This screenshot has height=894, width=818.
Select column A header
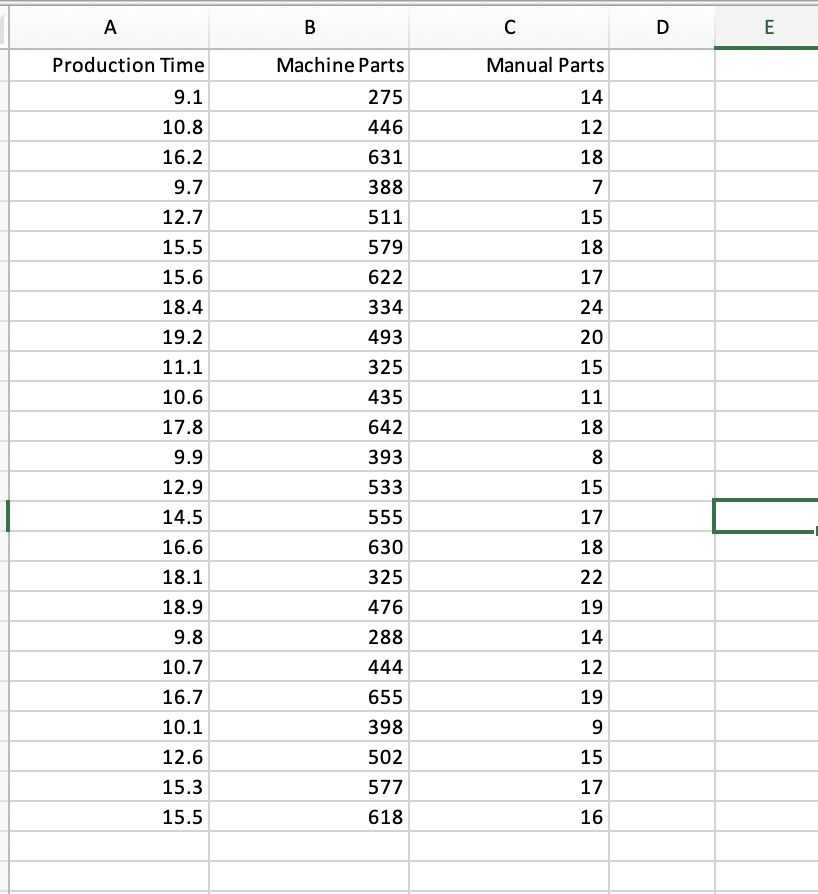(x=110, y=28)
